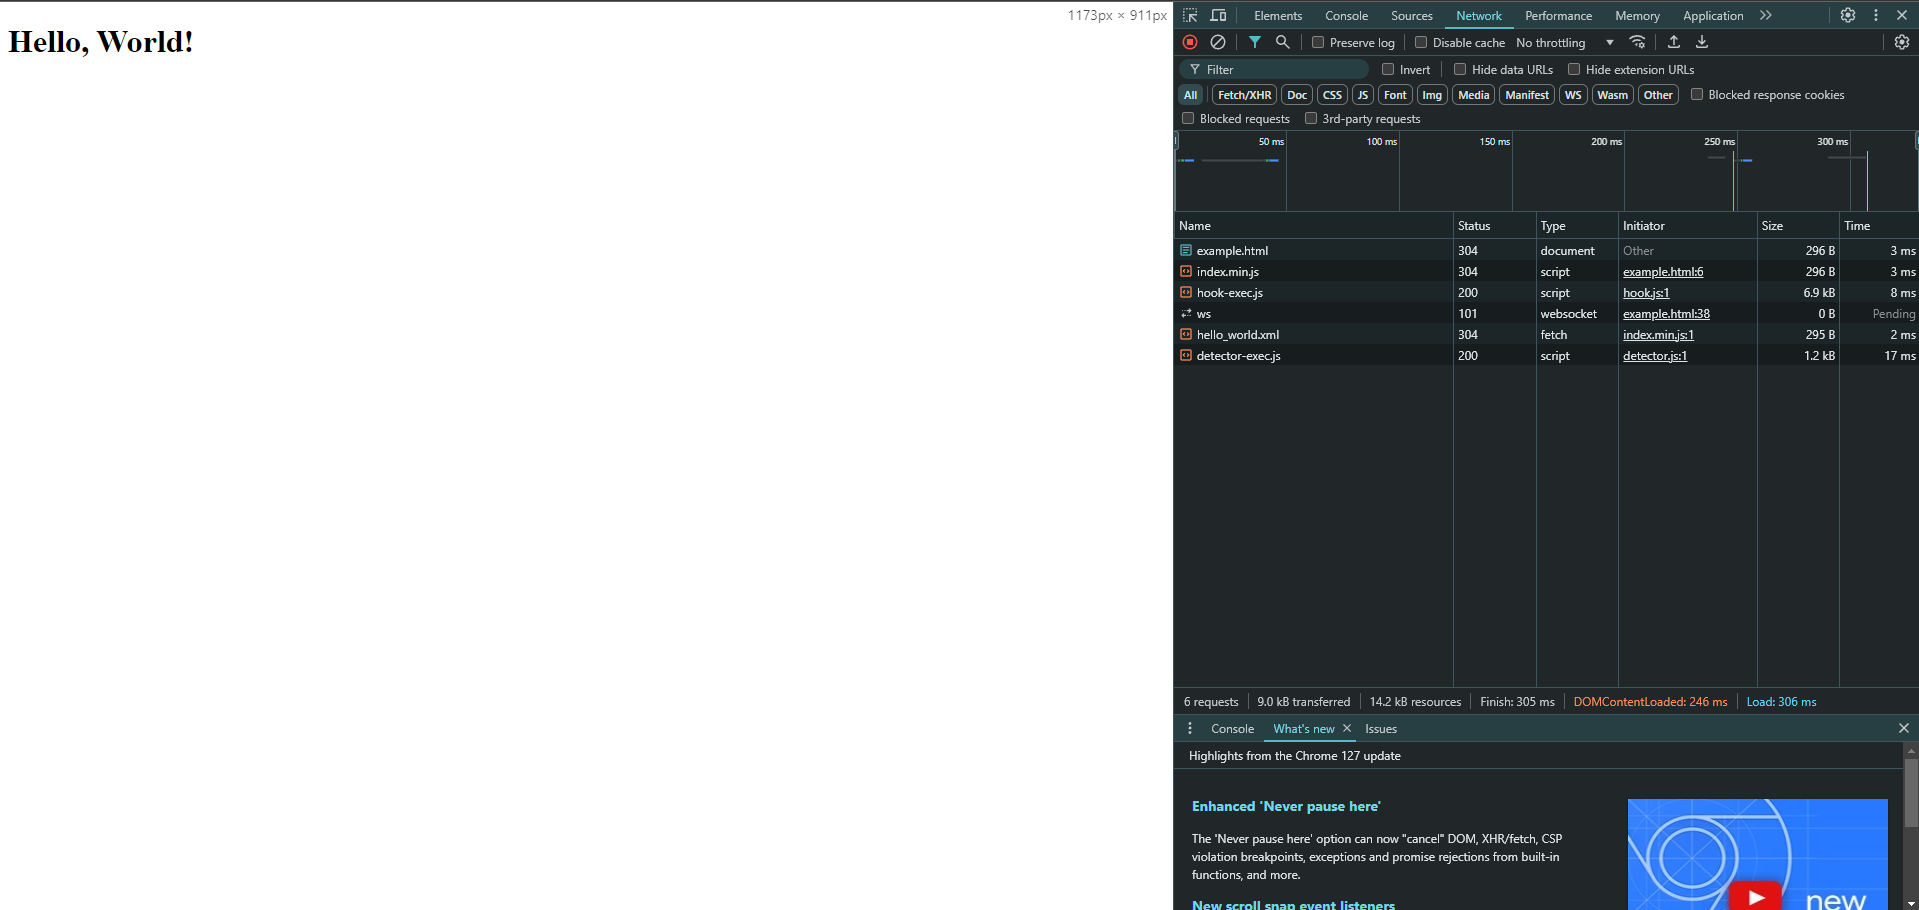
Task: Toggle the network filter funnel icon
Action: click(x=1254, y=42)
